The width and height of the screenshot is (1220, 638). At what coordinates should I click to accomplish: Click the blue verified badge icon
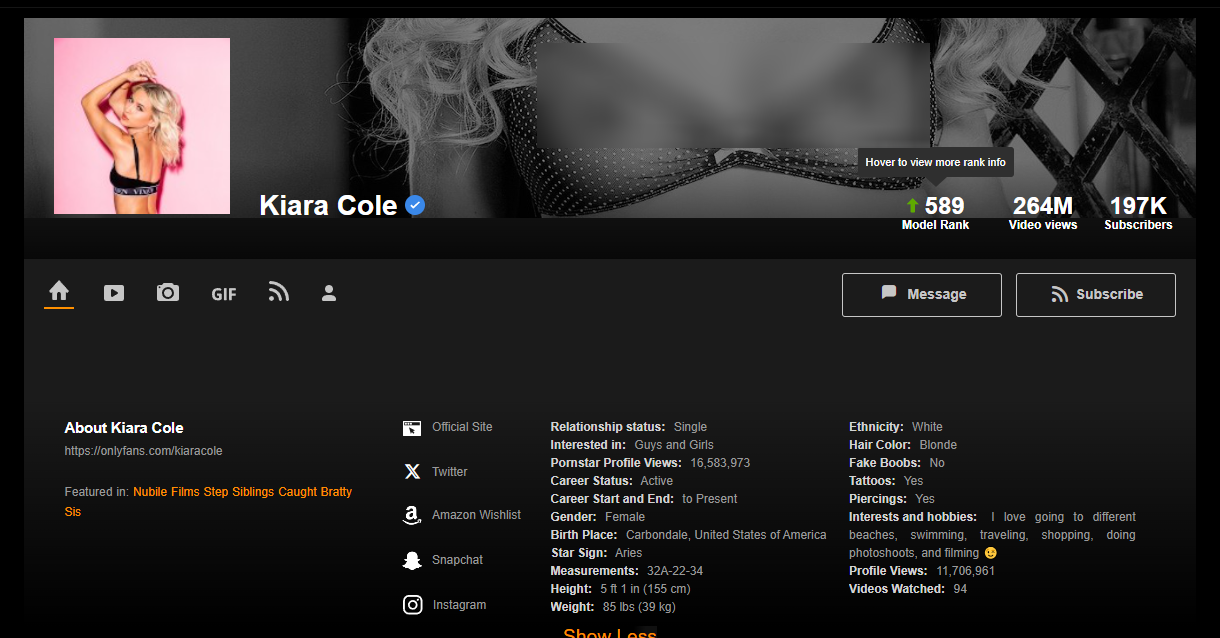(x=415, y=206)
